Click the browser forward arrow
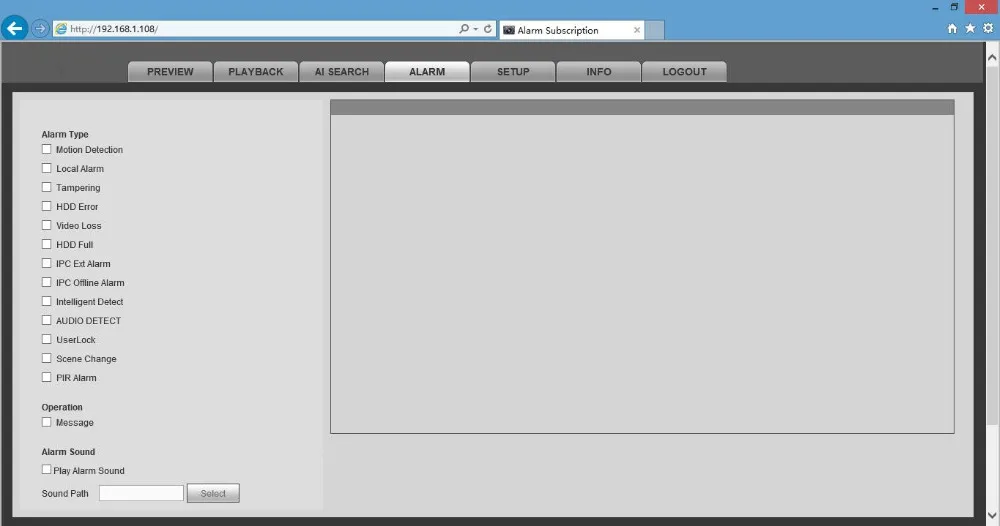The height and width of the screenshot is (526, 1000). pos(40,29)
